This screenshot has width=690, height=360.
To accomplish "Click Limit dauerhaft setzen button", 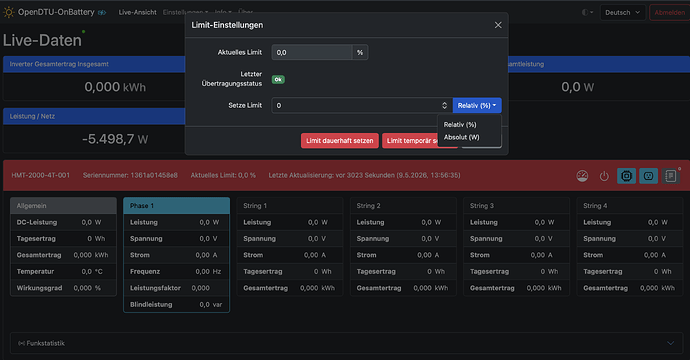I will click(x=340, y=141).
